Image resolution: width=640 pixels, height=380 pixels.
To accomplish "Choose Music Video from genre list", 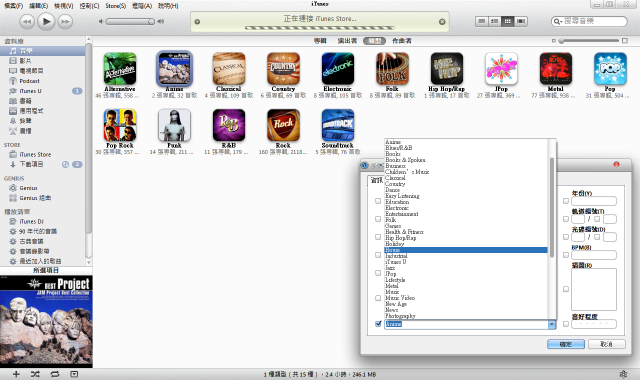I will 466,298.
